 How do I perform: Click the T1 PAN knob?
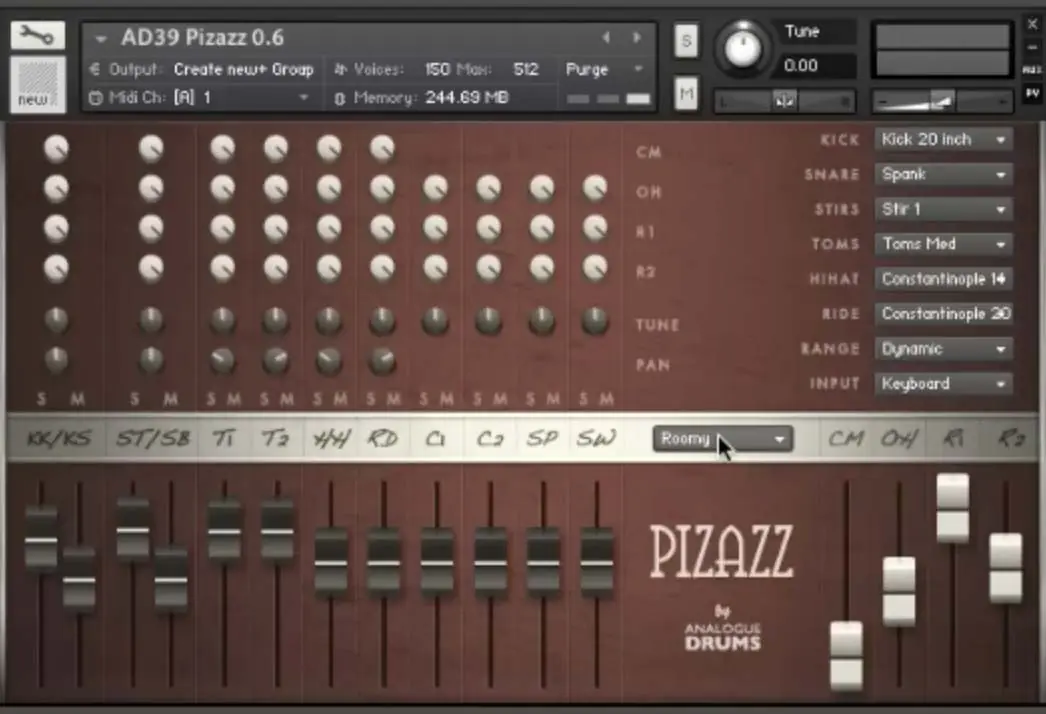[x=223, y=360]
